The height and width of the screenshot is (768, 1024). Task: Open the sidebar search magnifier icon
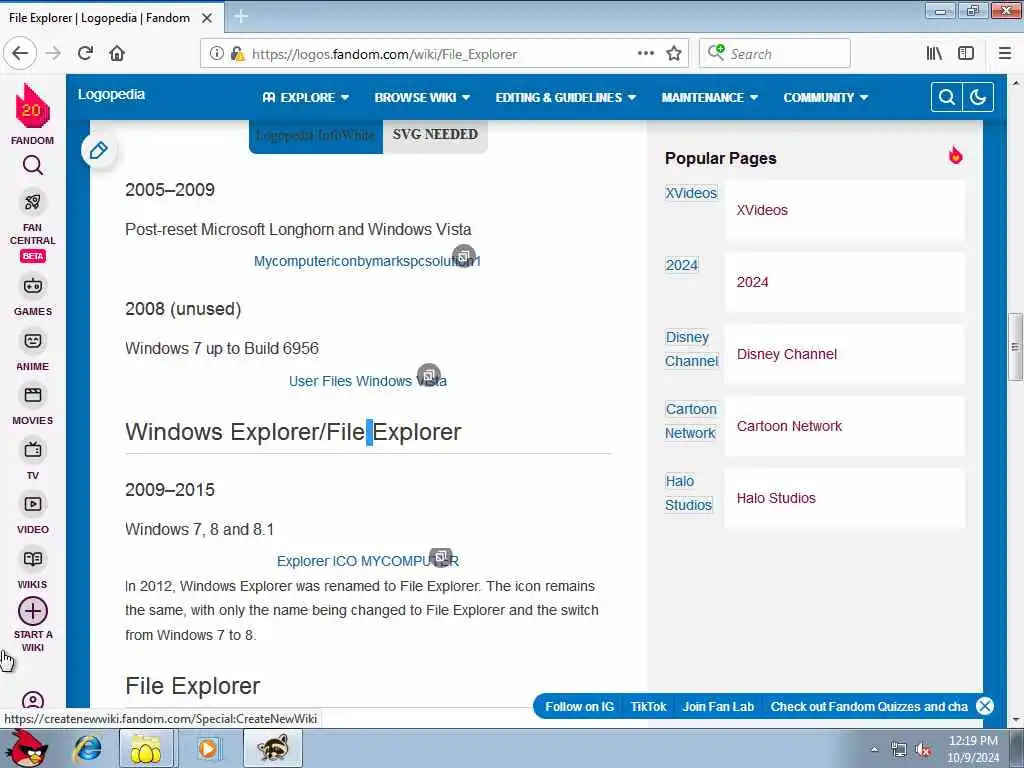33,165
